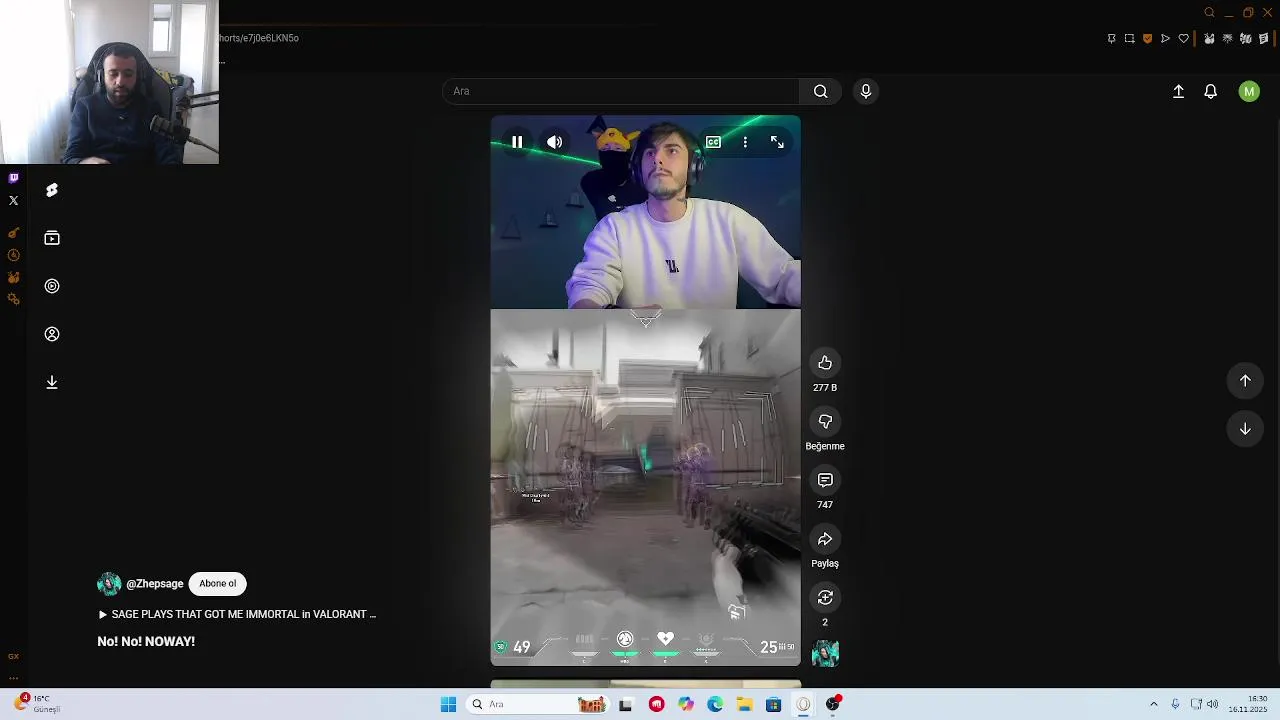
Task: Dislike the Short via Beğenme button
Action: tap(825, 422)
